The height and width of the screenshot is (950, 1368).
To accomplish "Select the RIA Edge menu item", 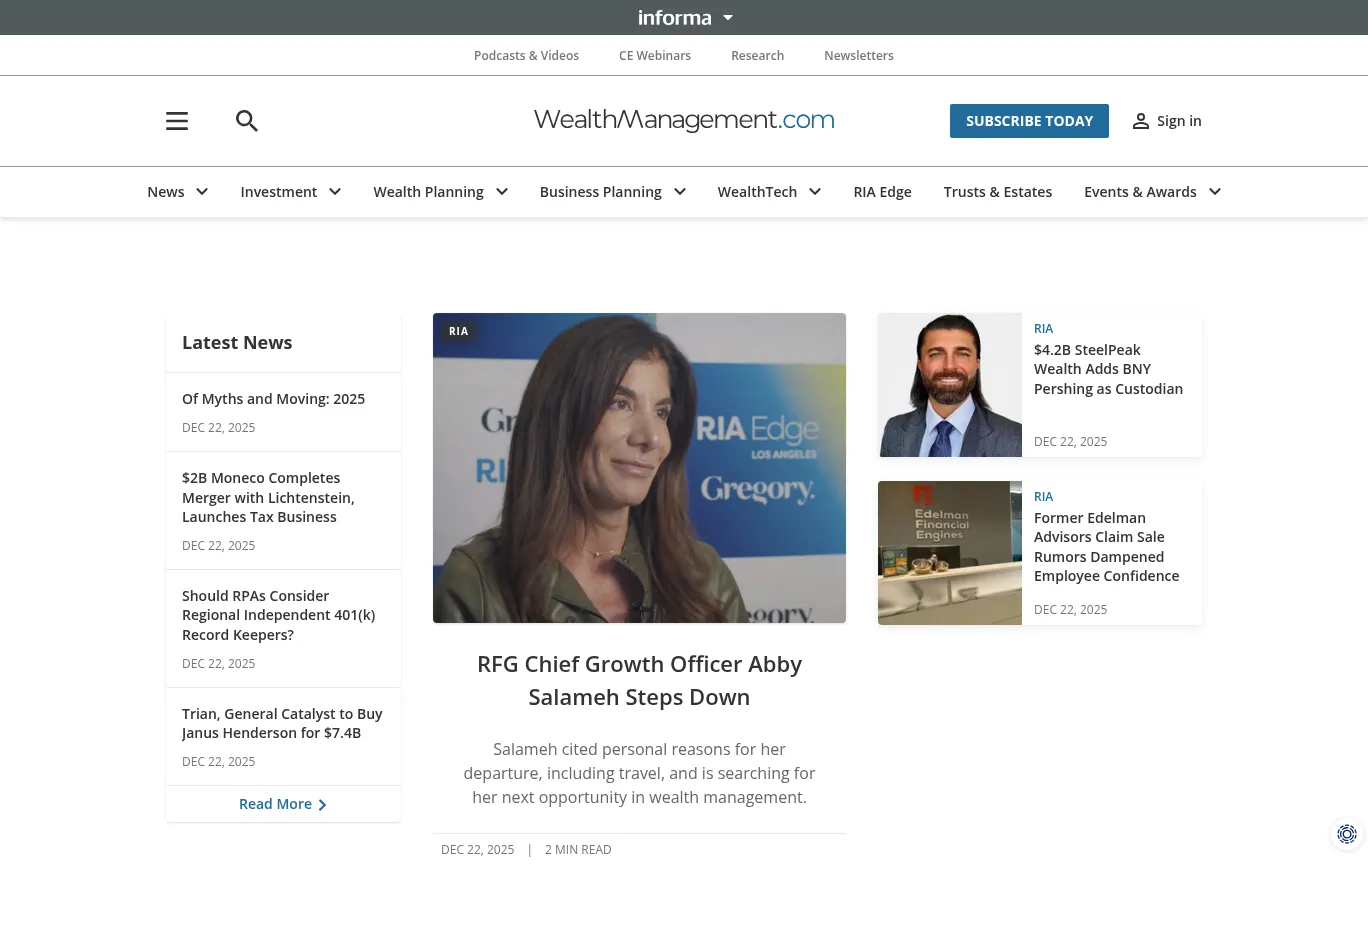I will pos(882,191).
